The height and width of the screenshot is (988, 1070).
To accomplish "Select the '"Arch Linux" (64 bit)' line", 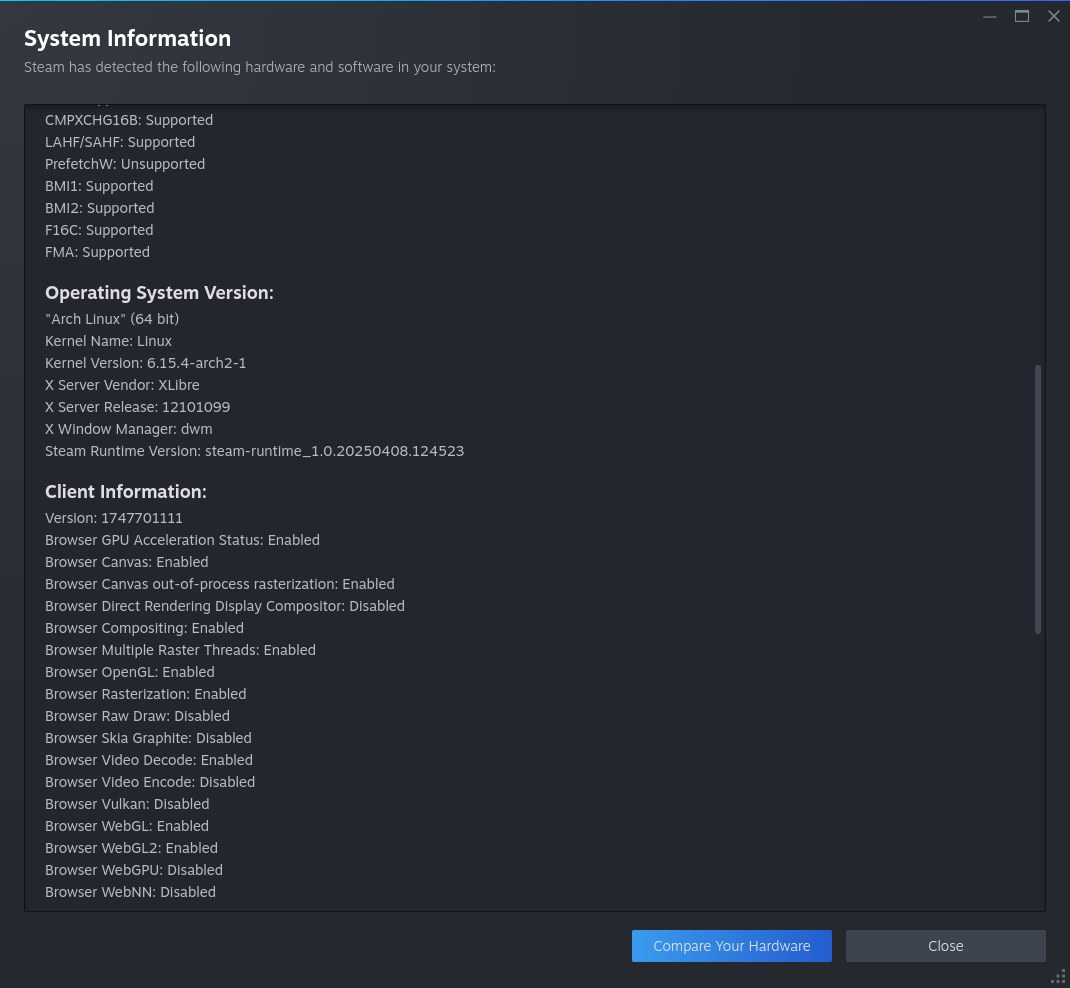I will coord(112,319).
